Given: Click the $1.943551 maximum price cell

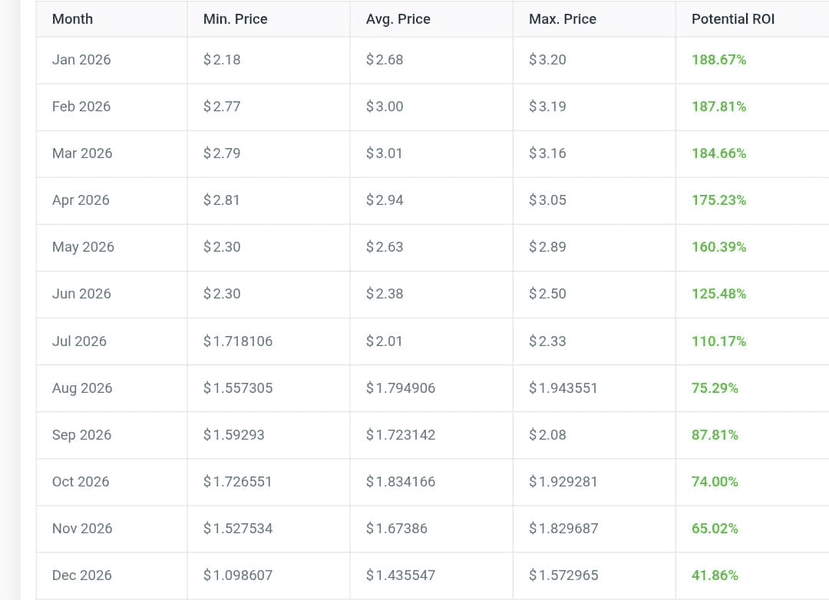Looking at the screenshot, I should 563,388.
